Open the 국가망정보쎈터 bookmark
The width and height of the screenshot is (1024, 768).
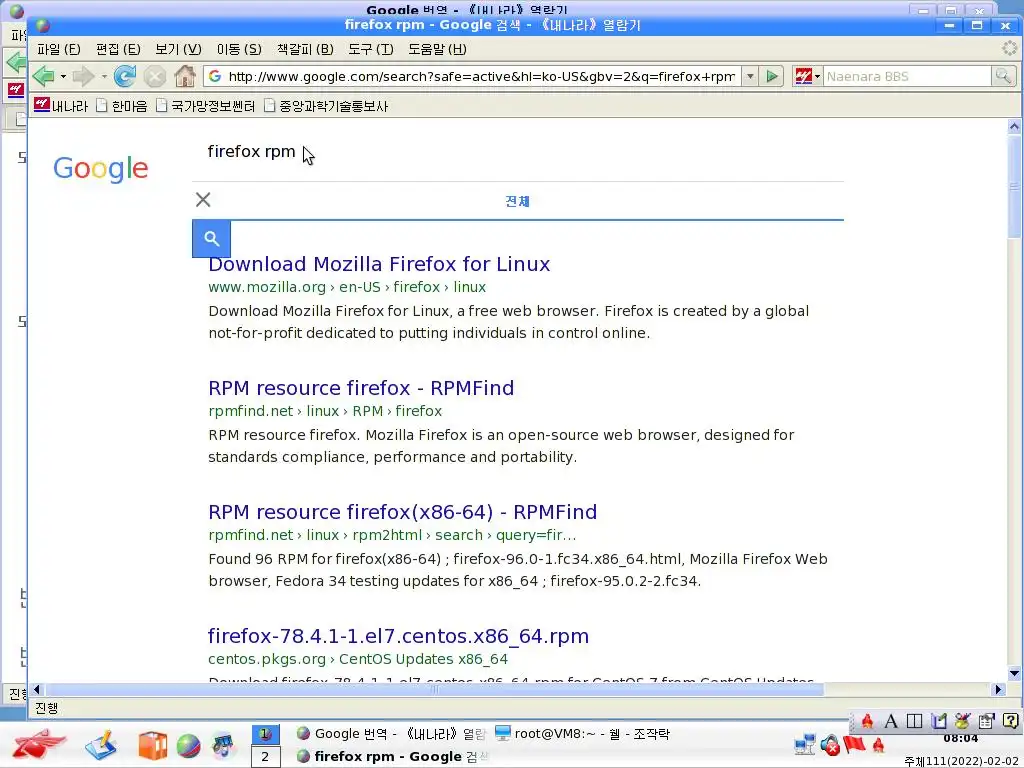[x=205, y=106]
